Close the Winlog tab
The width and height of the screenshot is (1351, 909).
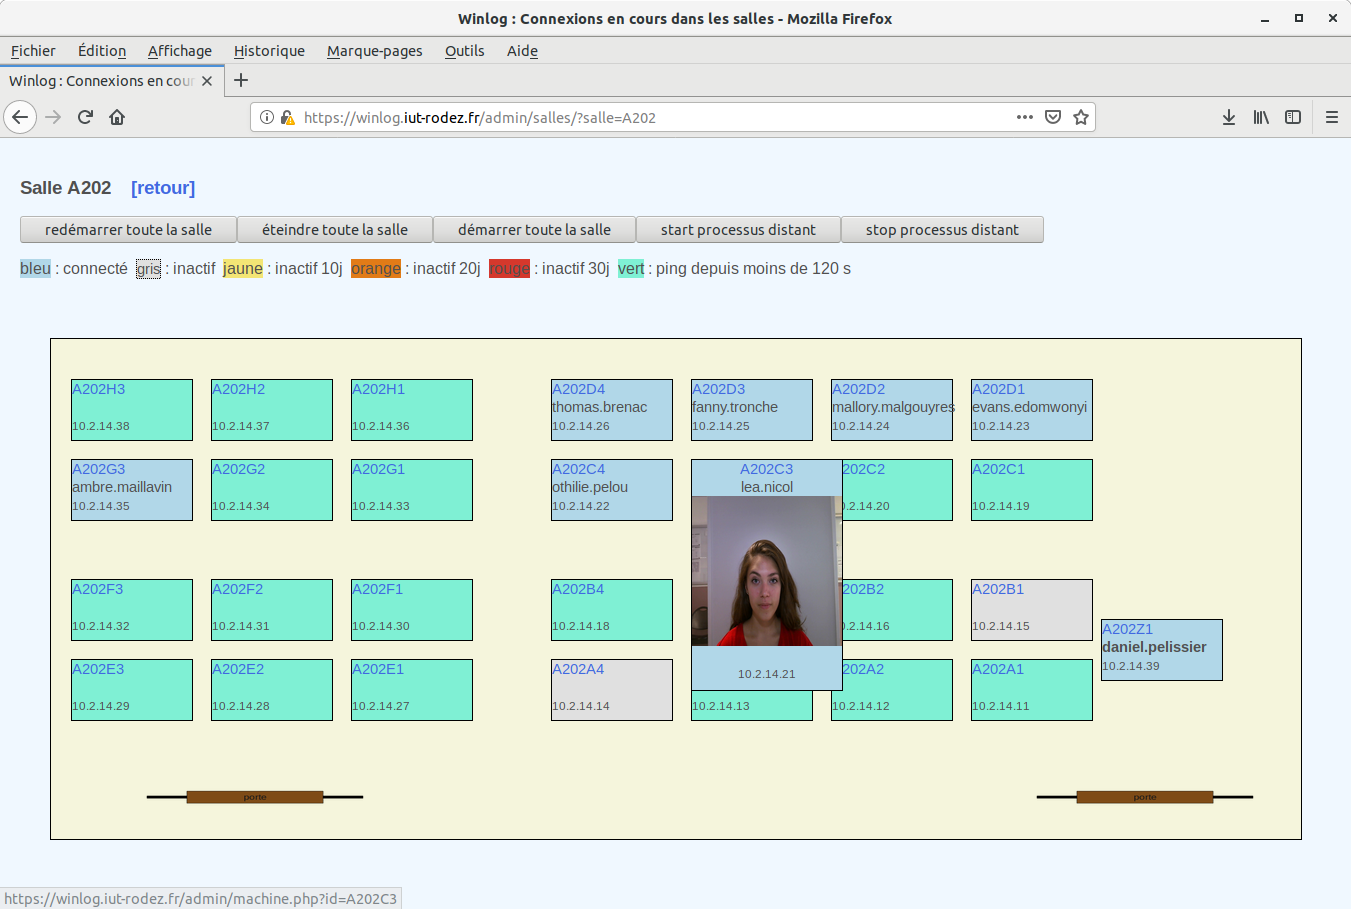pyautogui.click(x=207, y=81)
